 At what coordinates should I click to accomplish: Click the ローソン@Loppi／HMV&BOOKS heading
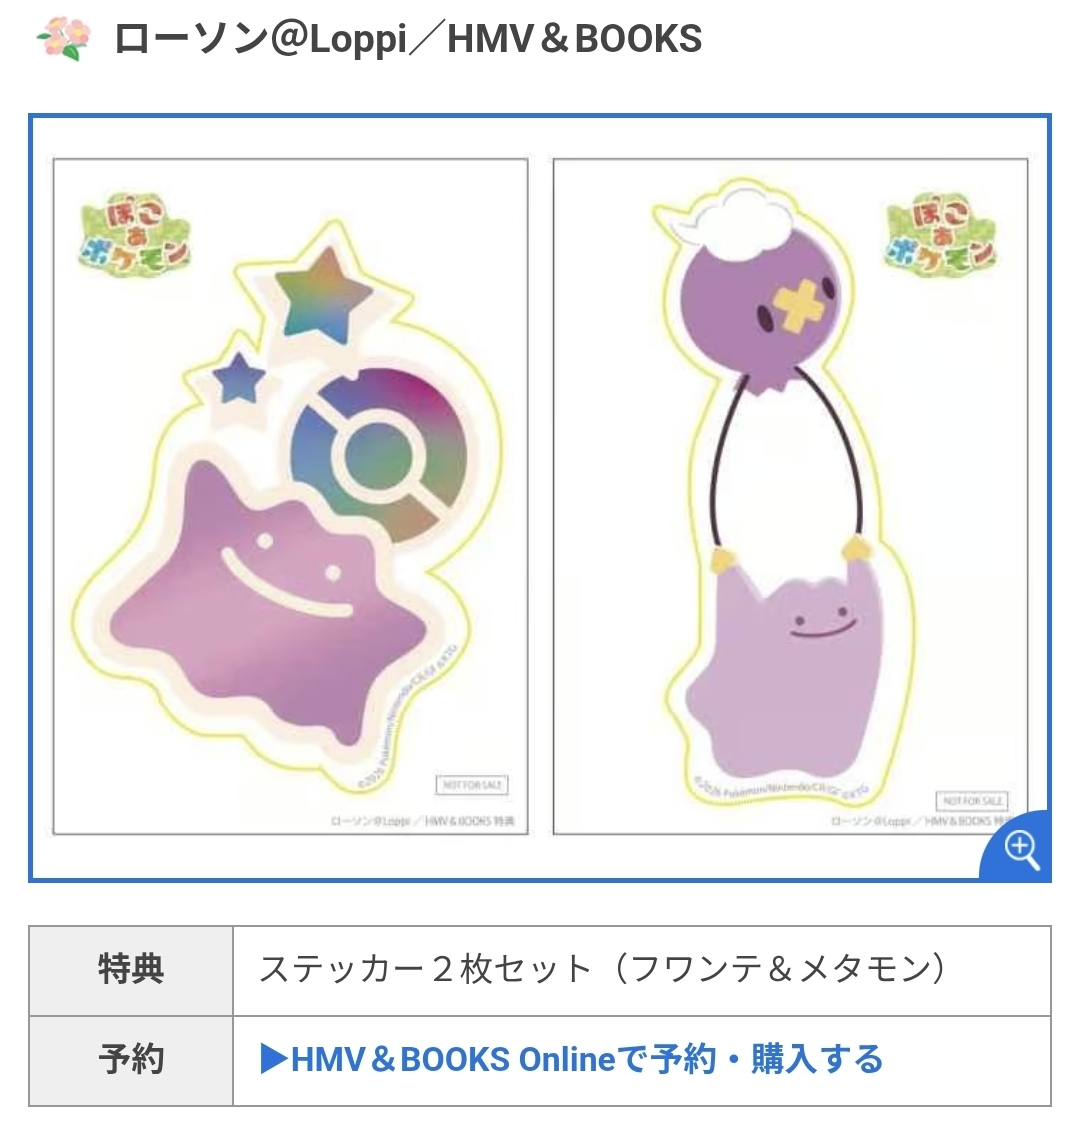(x=408, y=39)
